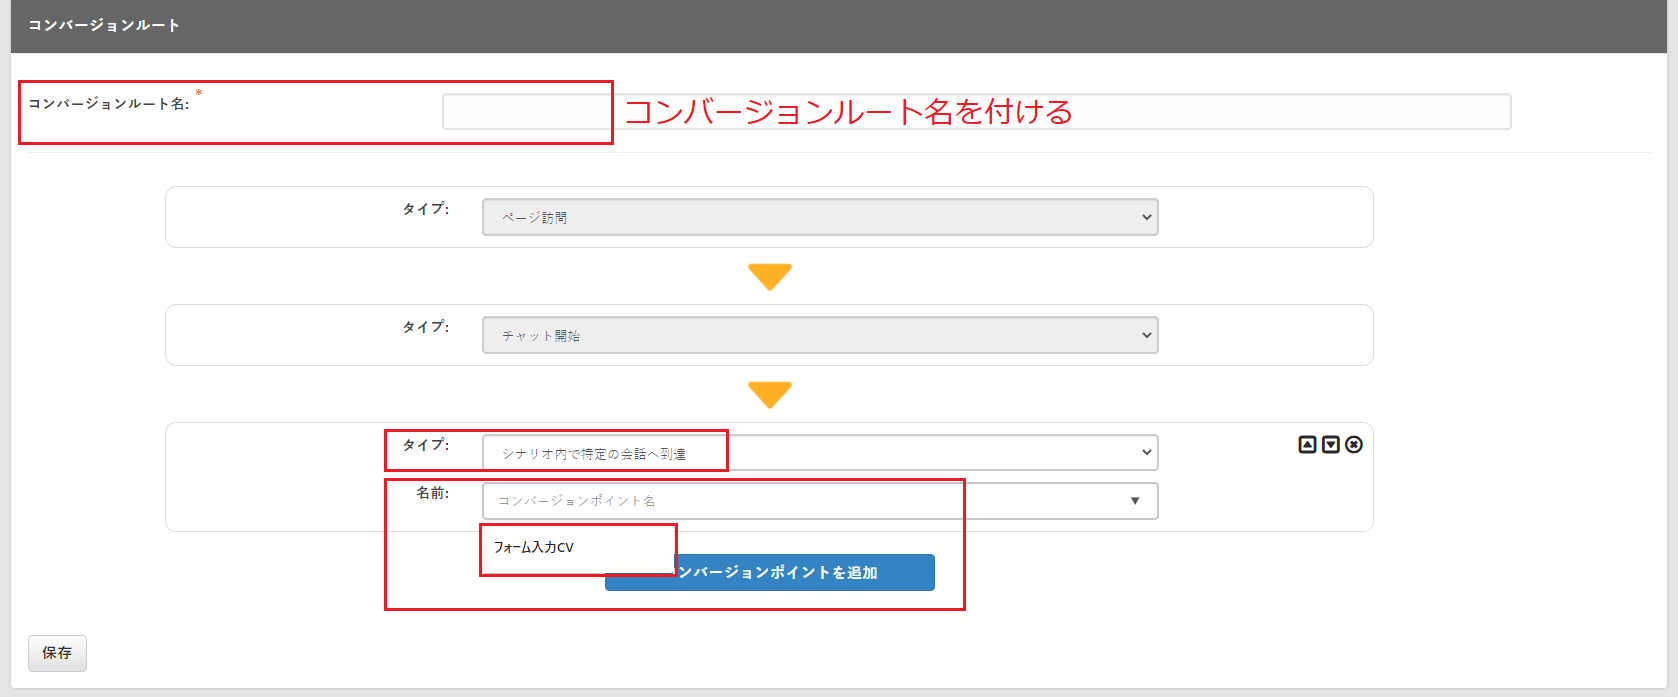Click the red コンバージョンルート名を付ける annotation text
The height and width of the screenshot is (697, 1678).
(848, 112)
